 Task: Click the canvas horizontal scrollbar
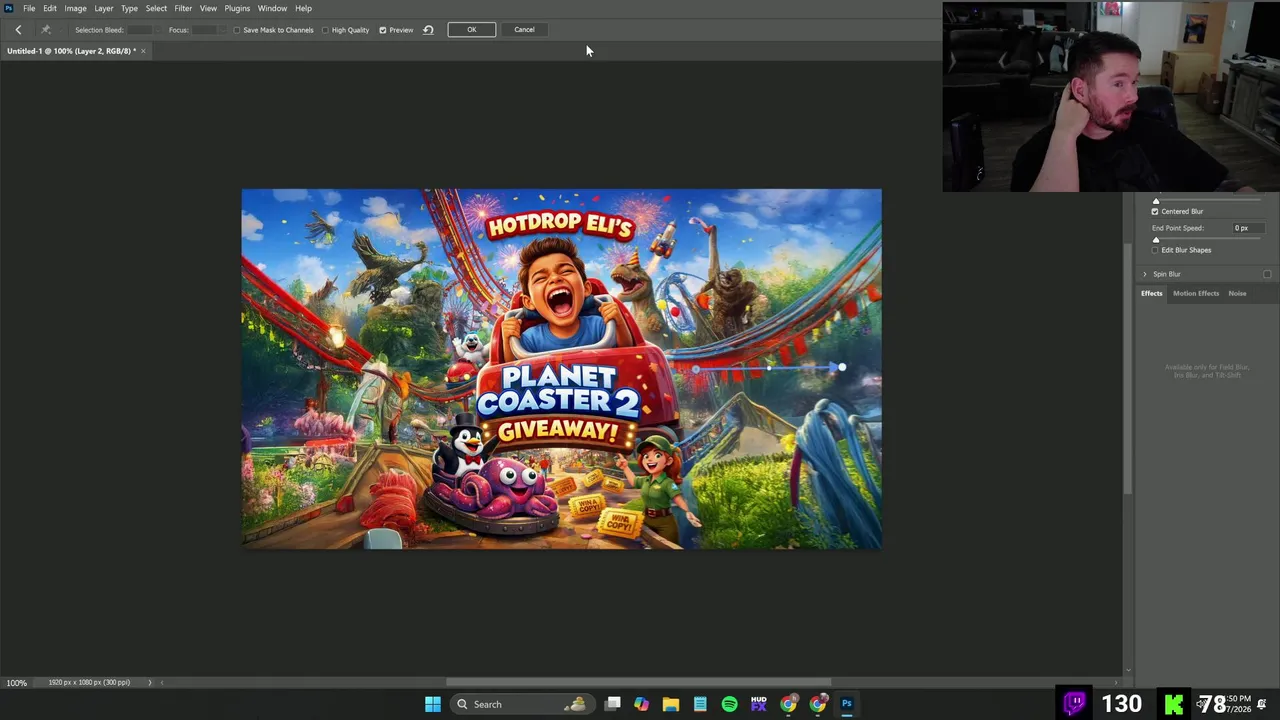(638, 683)
